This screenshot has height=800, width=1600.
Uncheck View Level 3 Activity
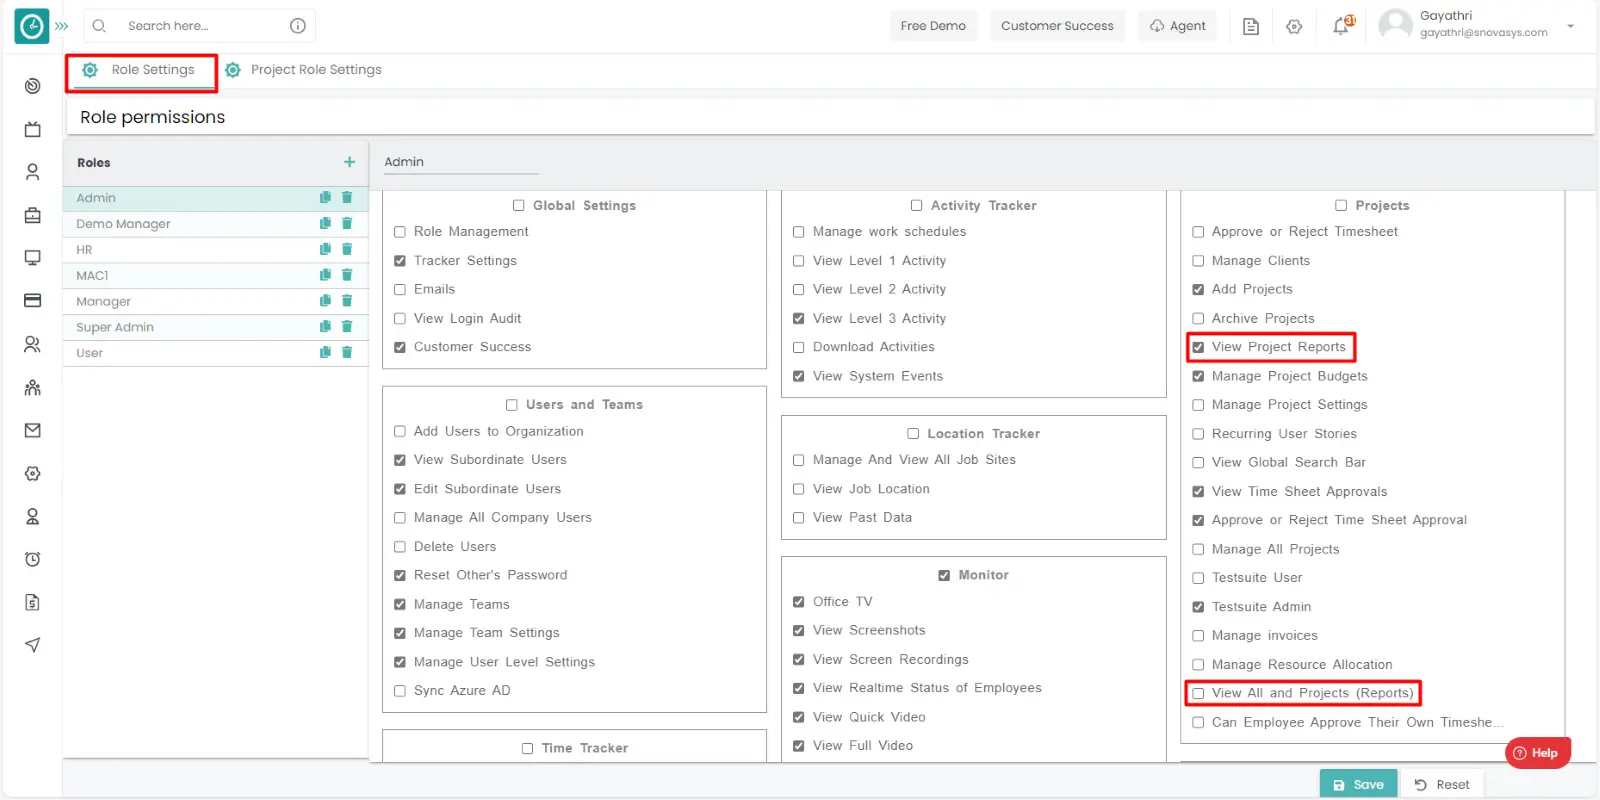[x=799, y=319]
